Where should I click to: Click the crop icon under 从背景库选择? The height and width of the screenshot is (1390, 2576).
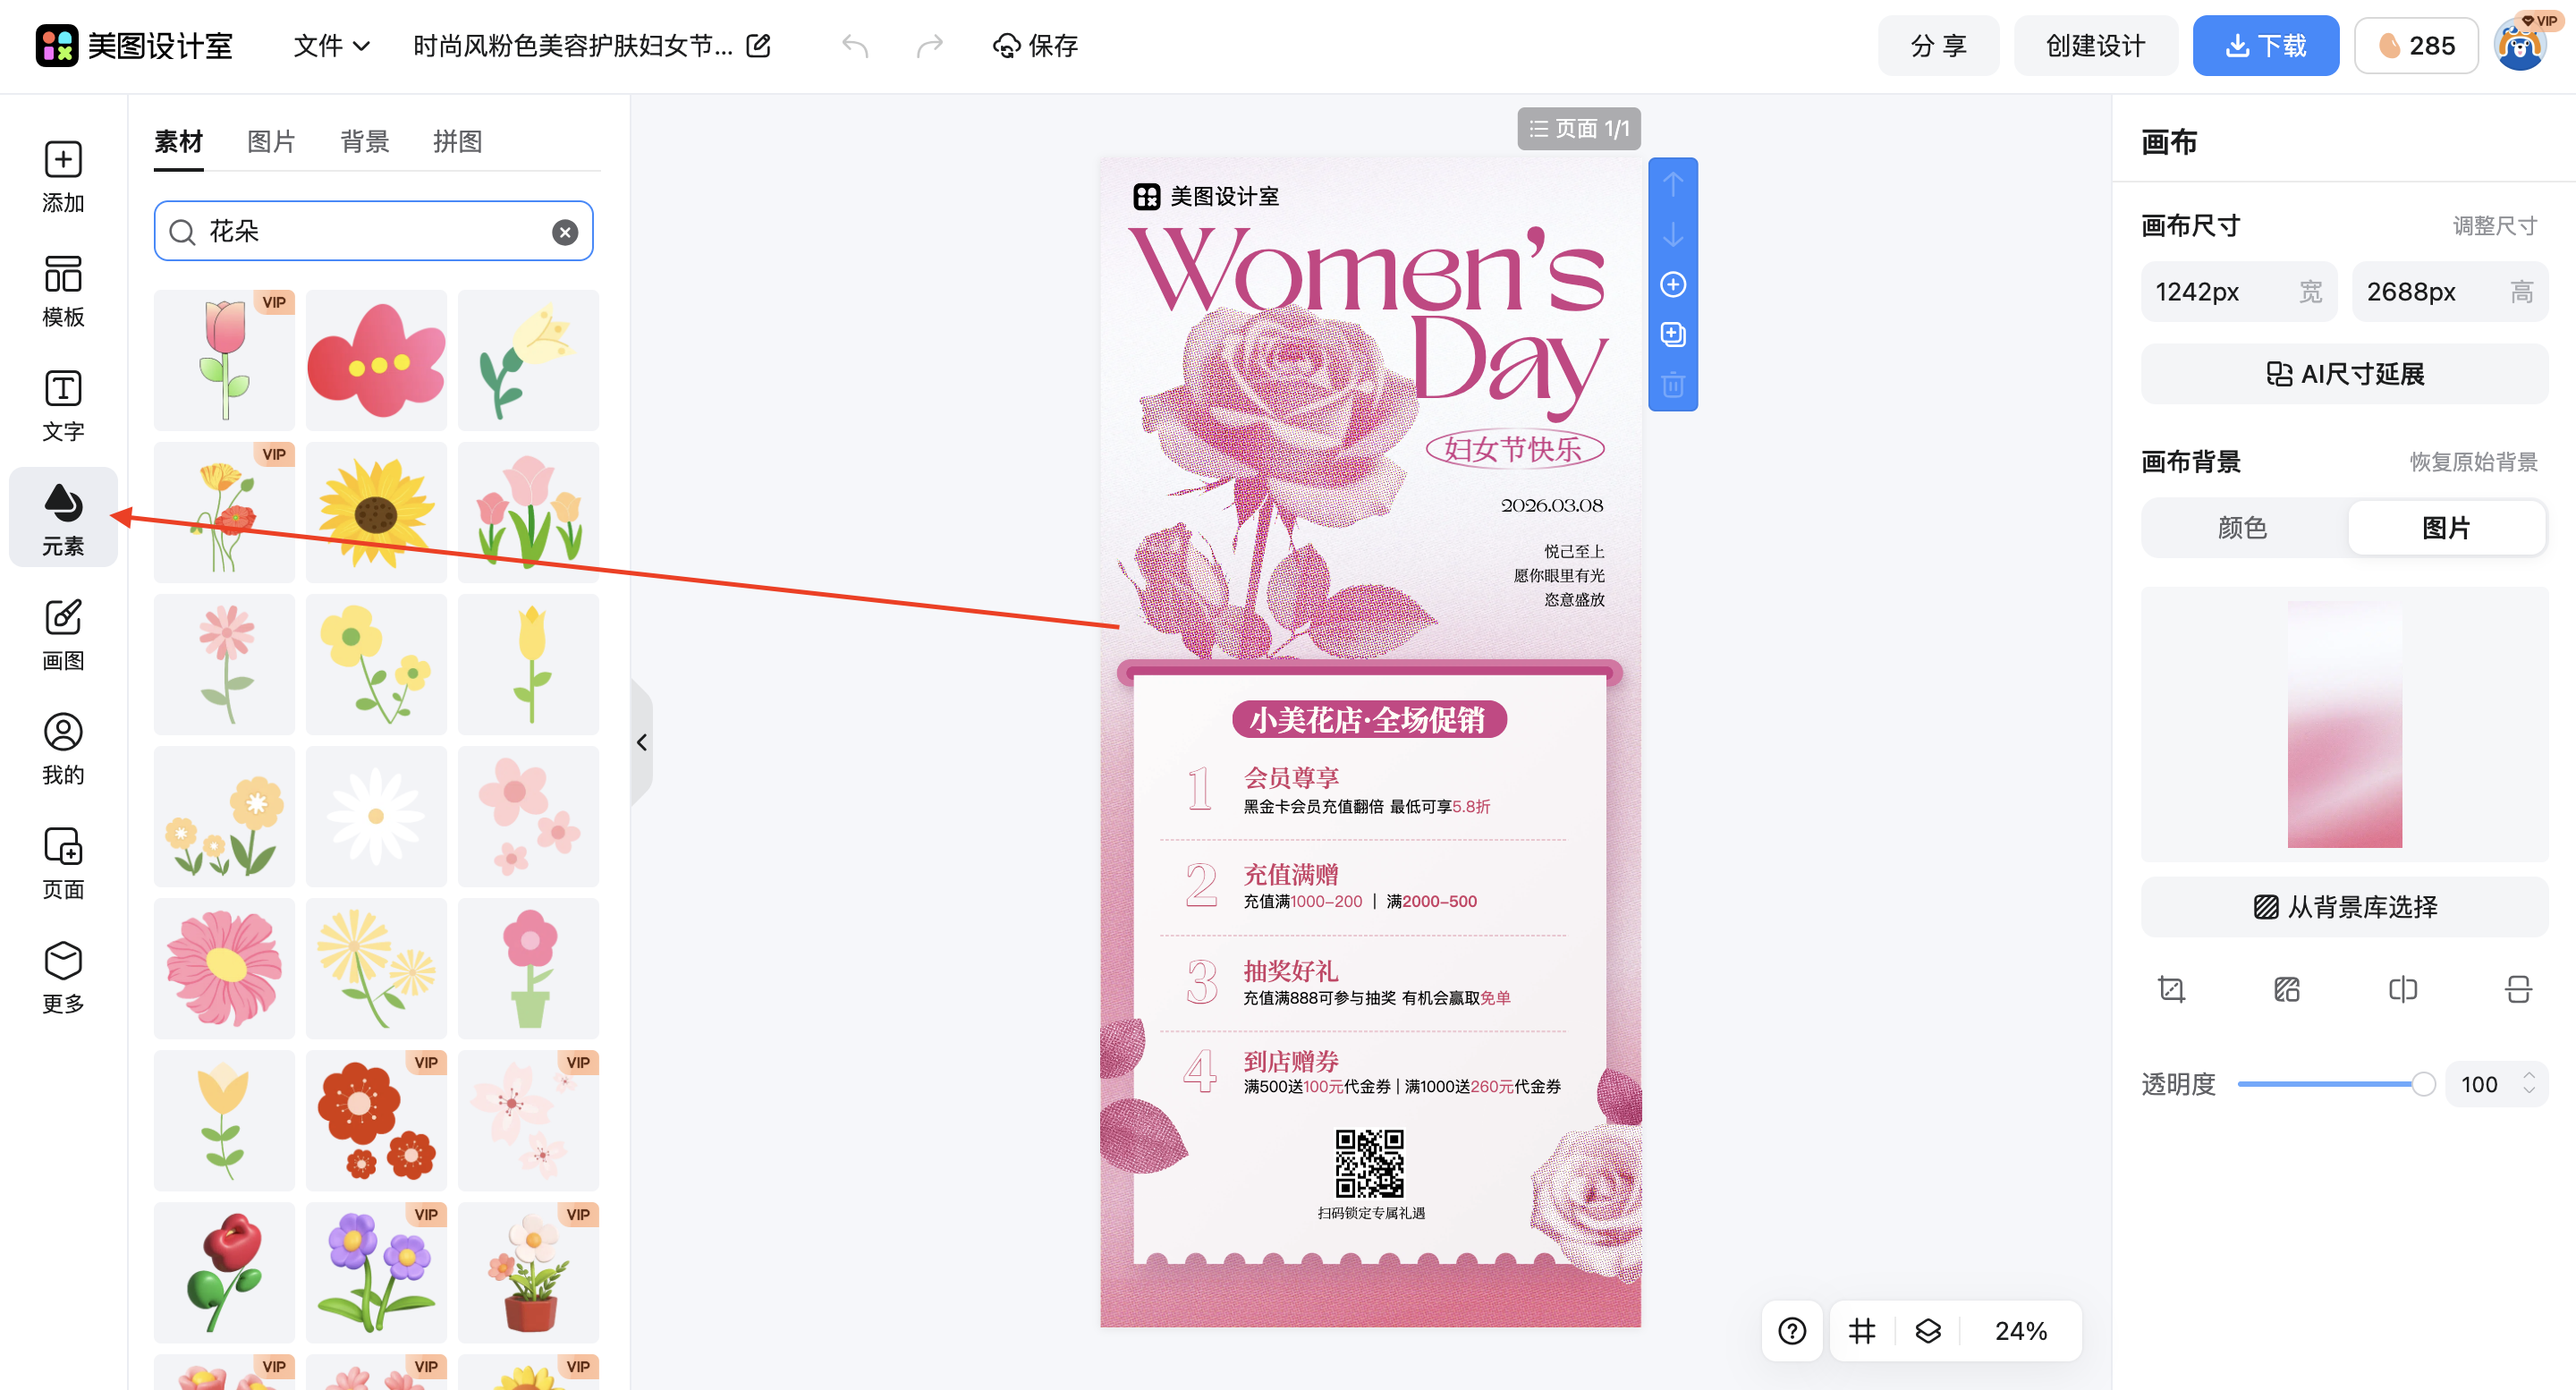point(2172,989)
